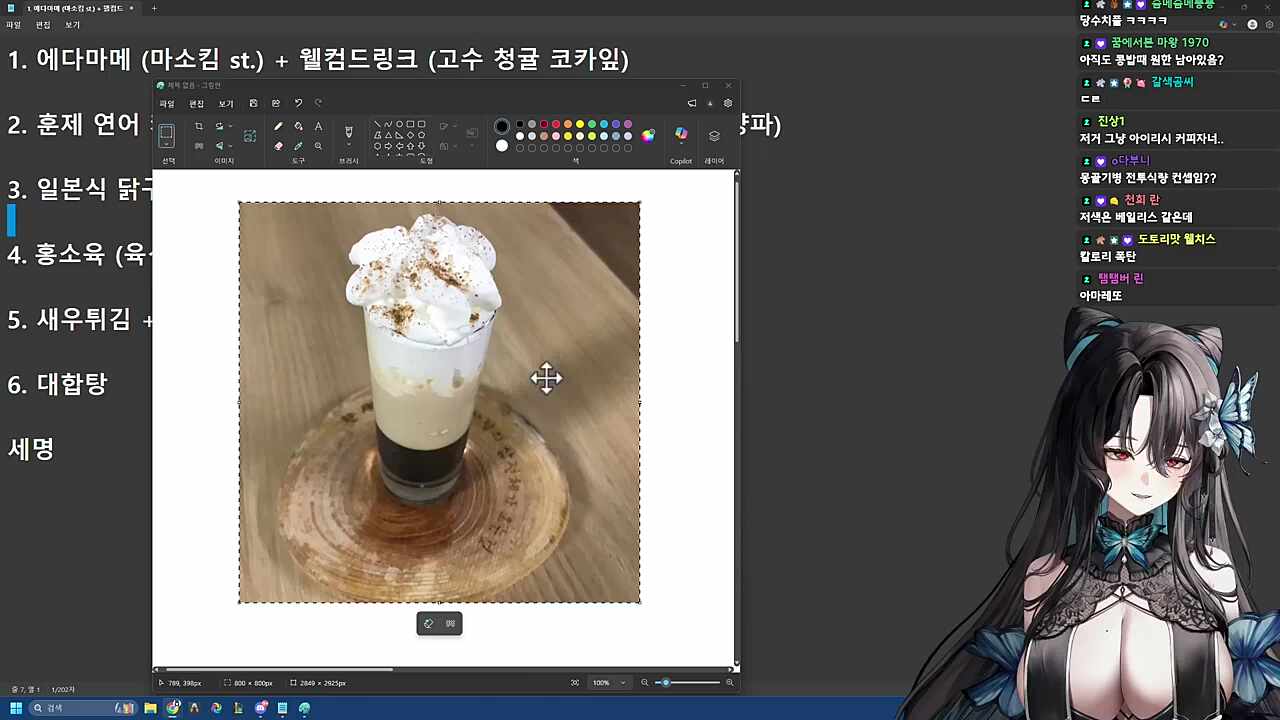Open Paint's Edit (편집) menu
Image resolution: width=1280 pixels, height=720 pixels.
pos(196,104)
